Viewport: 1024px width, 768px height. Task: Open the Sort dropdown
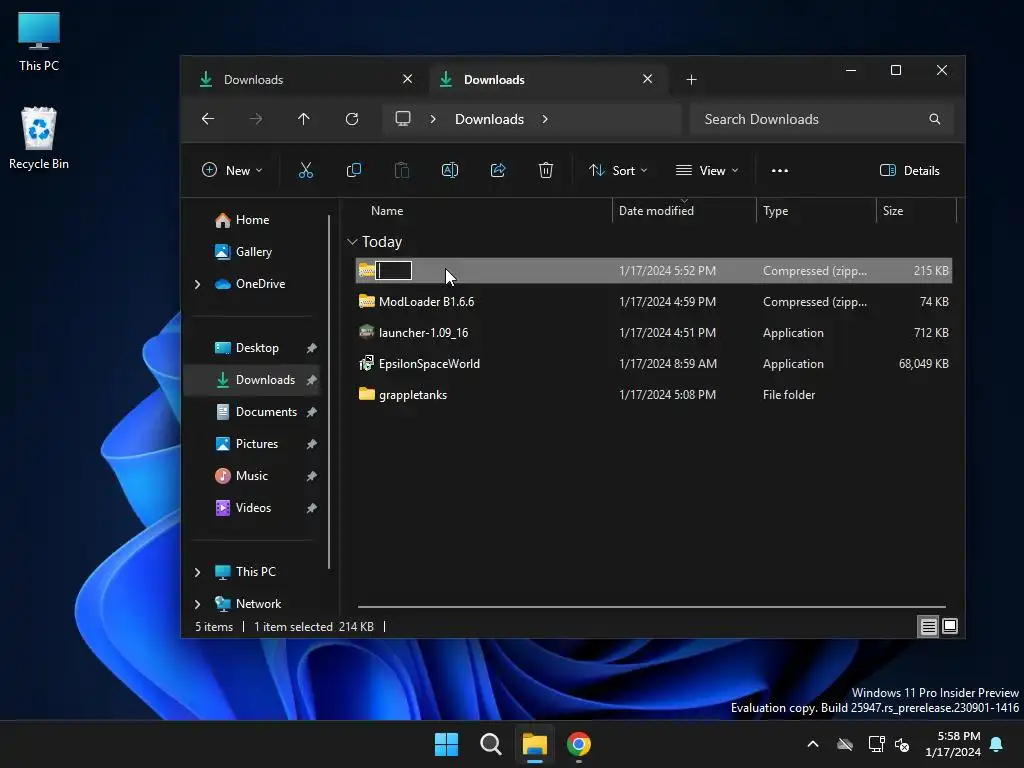click(x=618, y=170)
